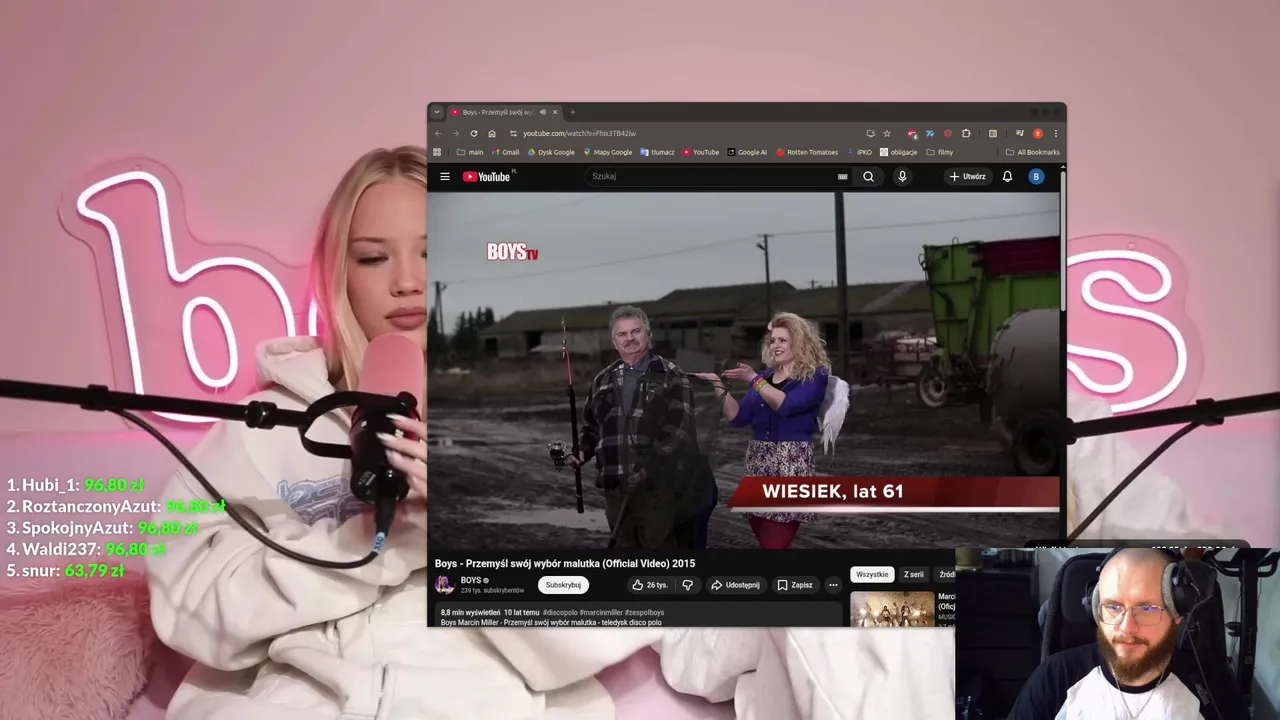Screen dimensions: 1280x720
Task: Open the tłumacz bookmark
Action: (658, 152)
